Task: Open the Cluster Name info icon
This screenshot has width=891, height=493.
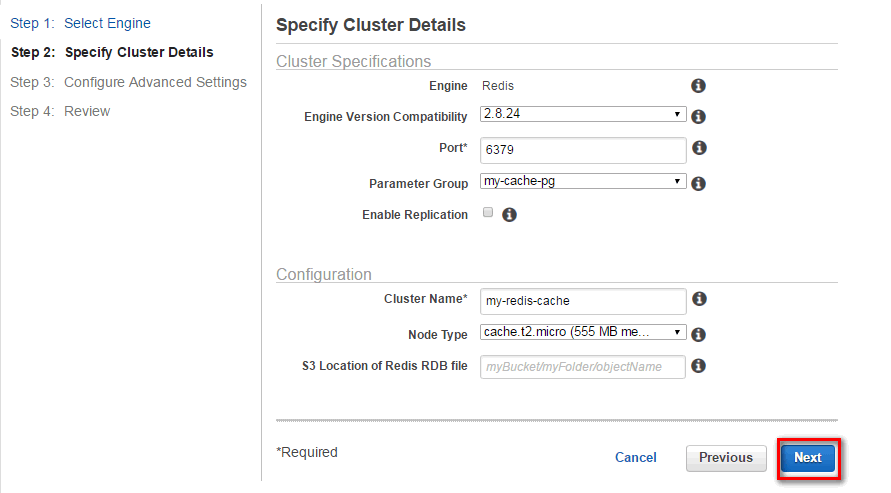Action: [x=700, y=299]
